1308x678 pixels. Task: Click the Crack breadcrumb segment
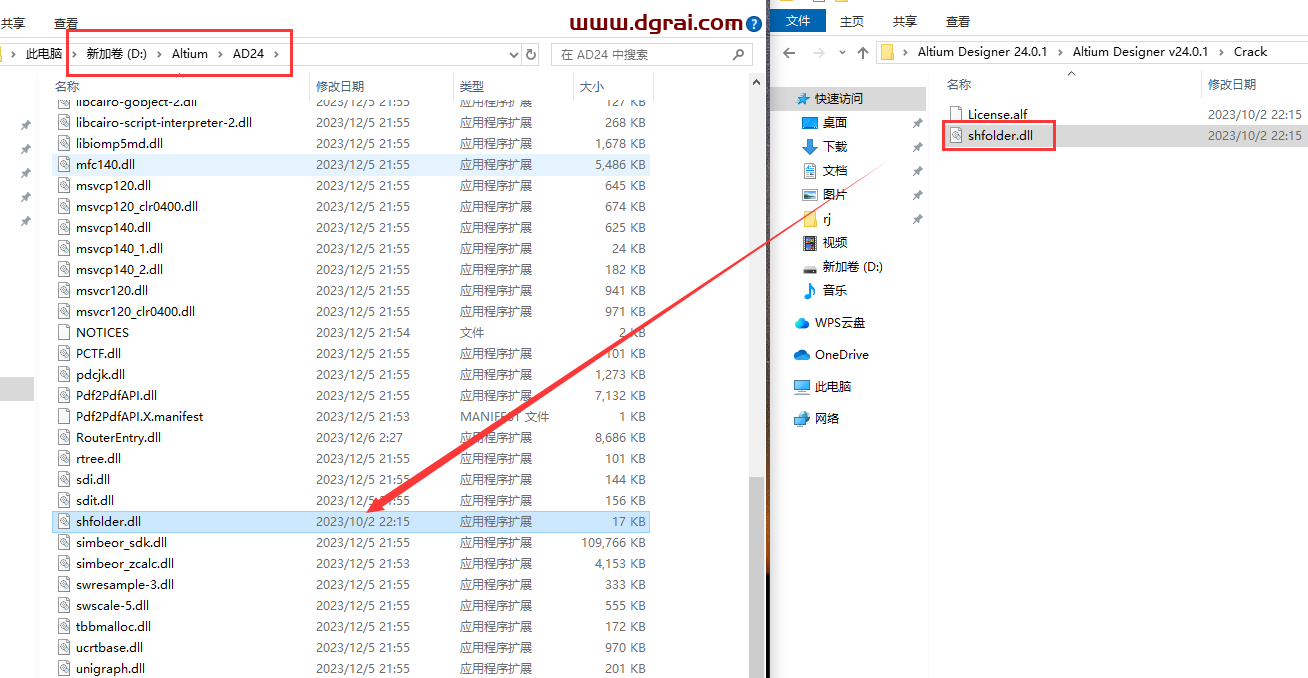click(x=1250, y=52)
